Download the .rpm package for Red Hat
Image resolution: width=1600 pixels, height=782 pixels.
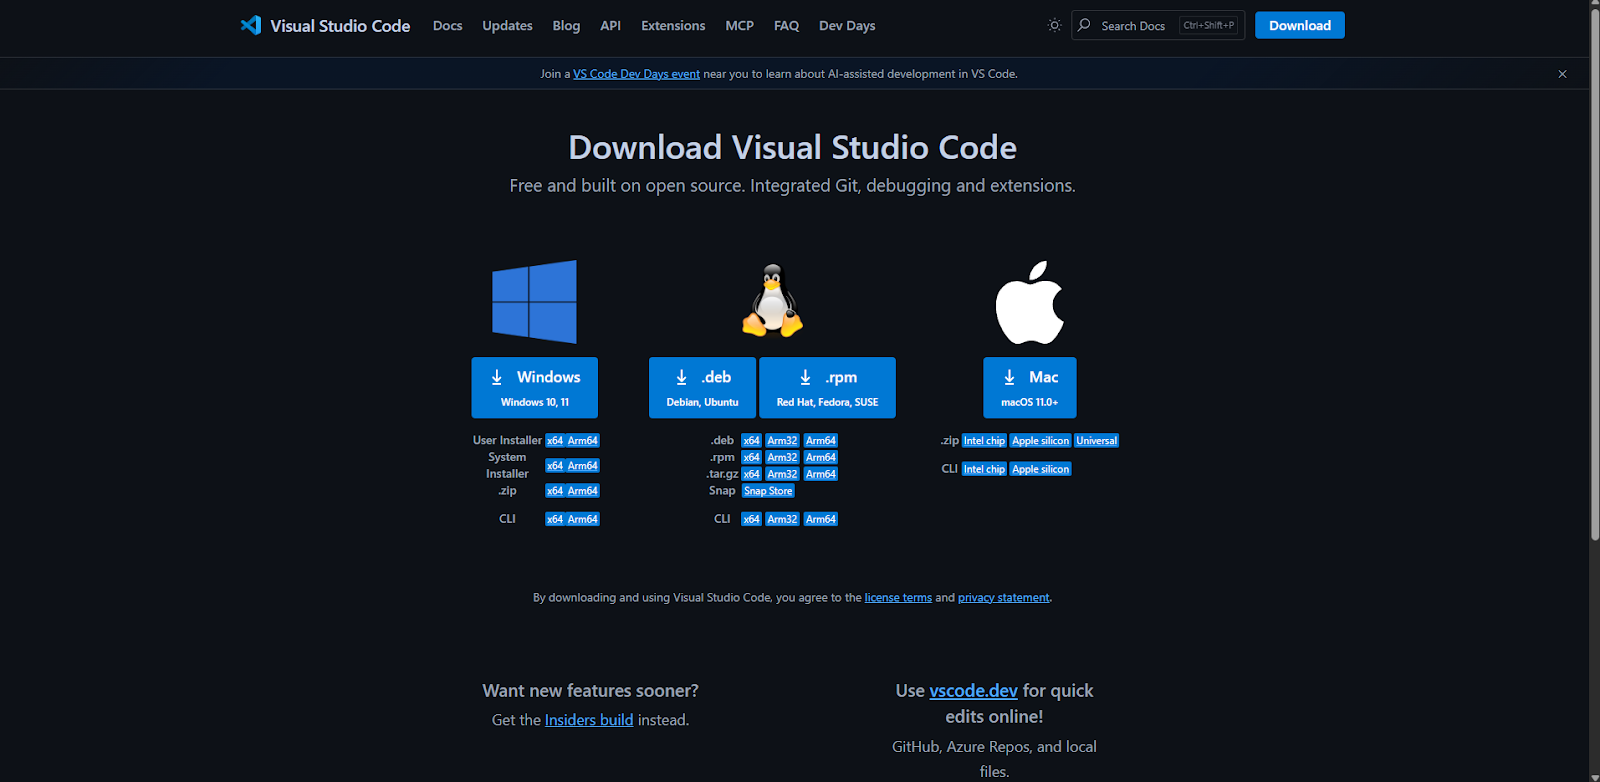click(827, 387)
